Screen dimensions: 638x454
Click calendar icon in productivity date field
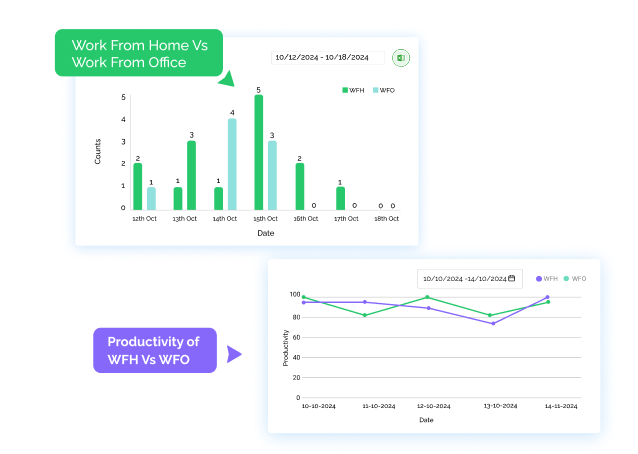511,278
